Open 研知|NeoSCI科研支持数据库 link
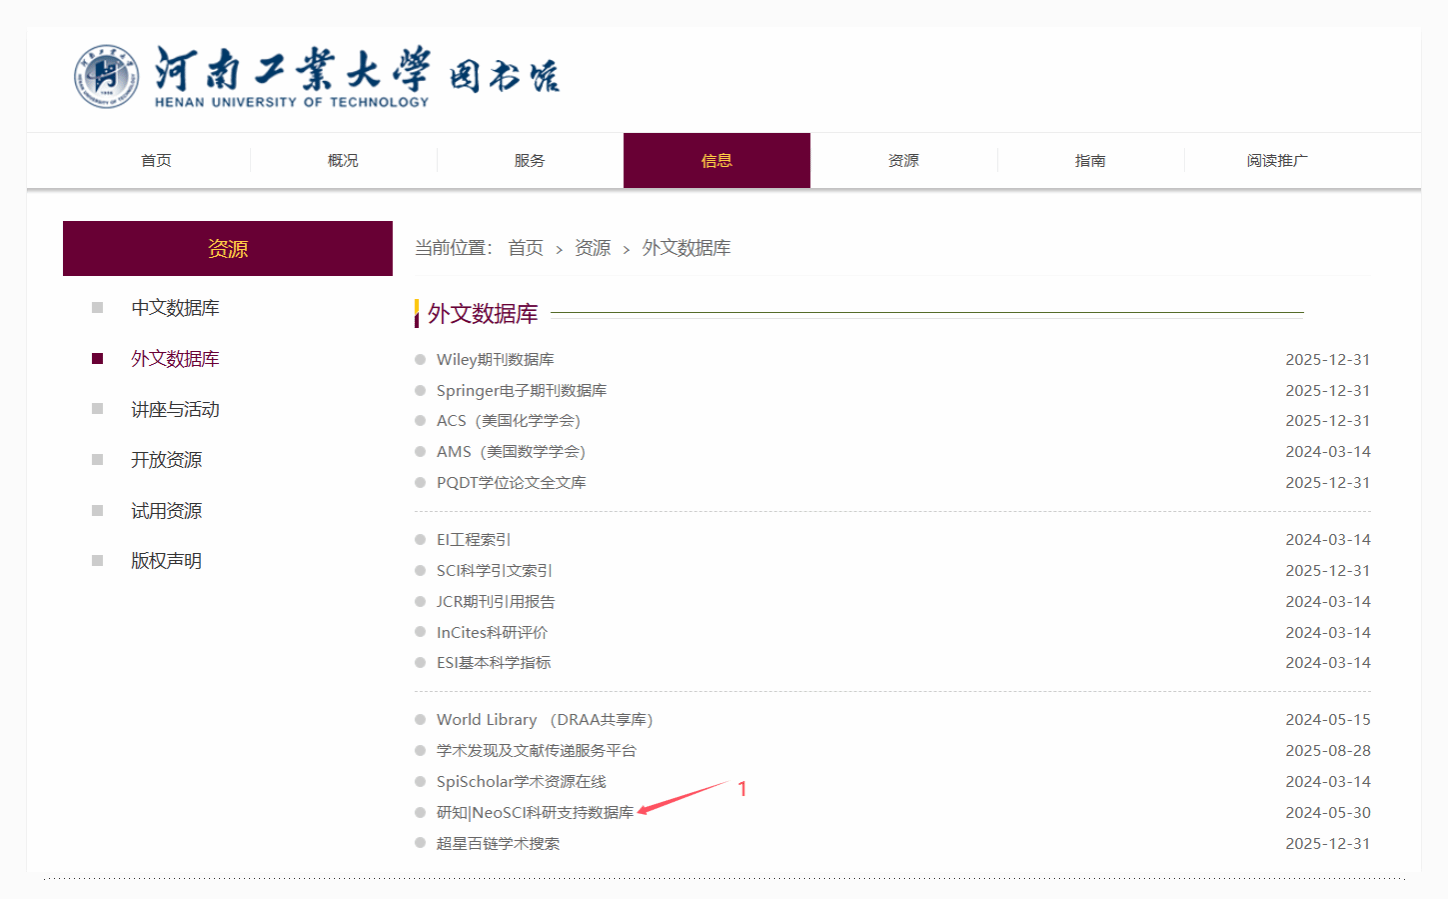 point(535,813)
